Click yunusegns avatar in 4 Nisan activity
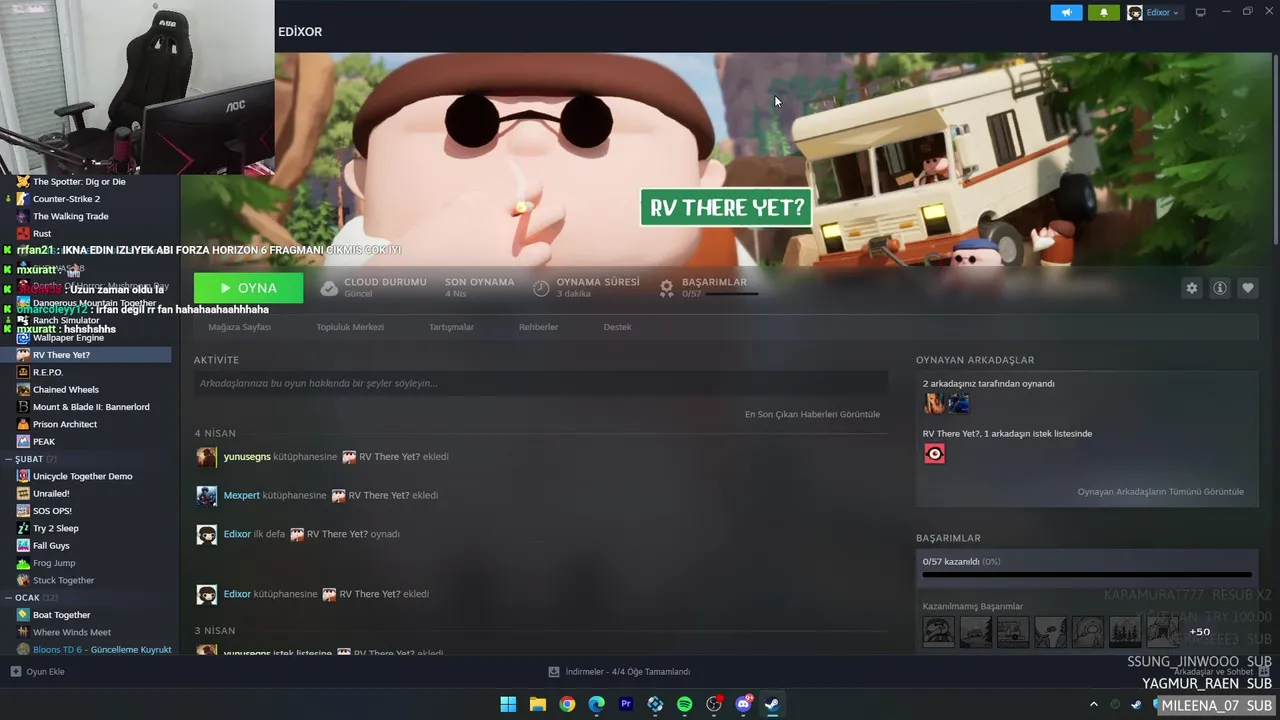Screen dimensions: 1280x720 coord(207,457)
